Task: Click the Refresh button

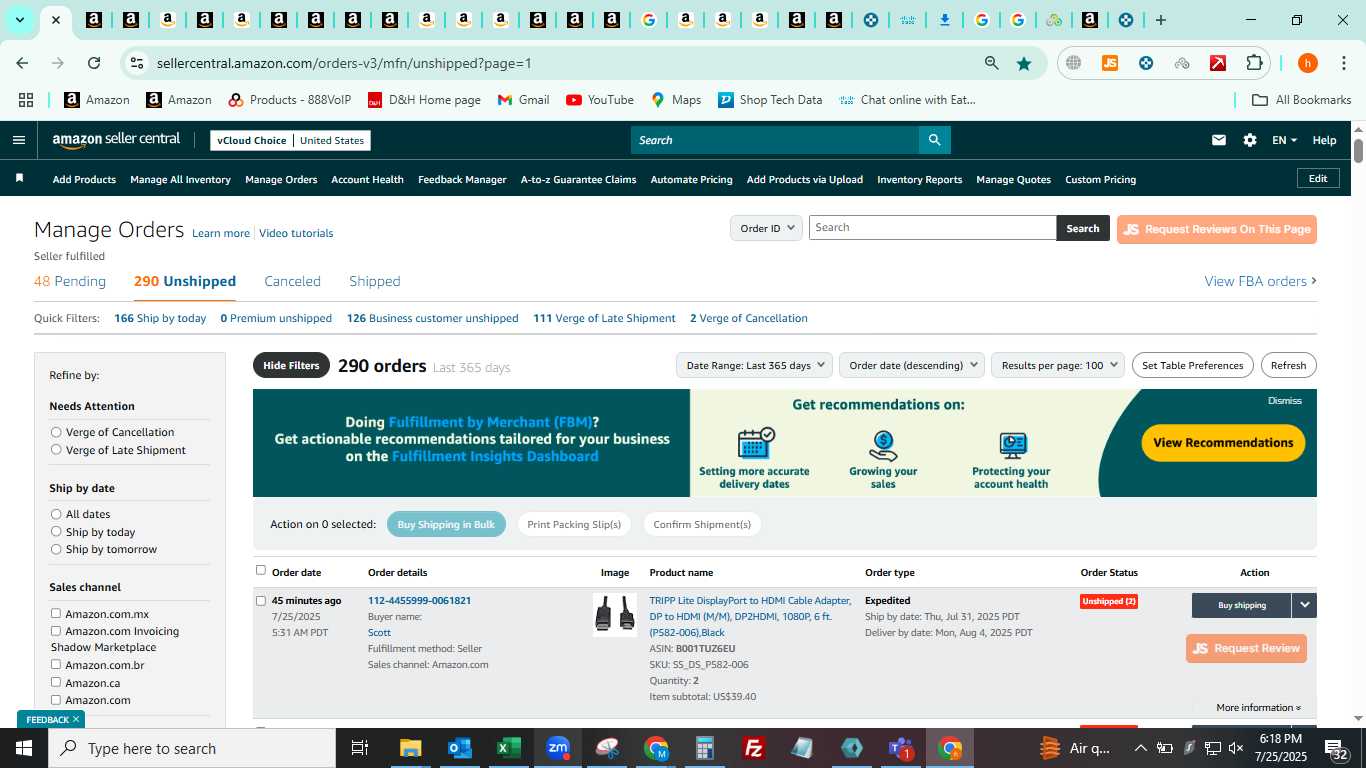Action: pos(1288,365)
